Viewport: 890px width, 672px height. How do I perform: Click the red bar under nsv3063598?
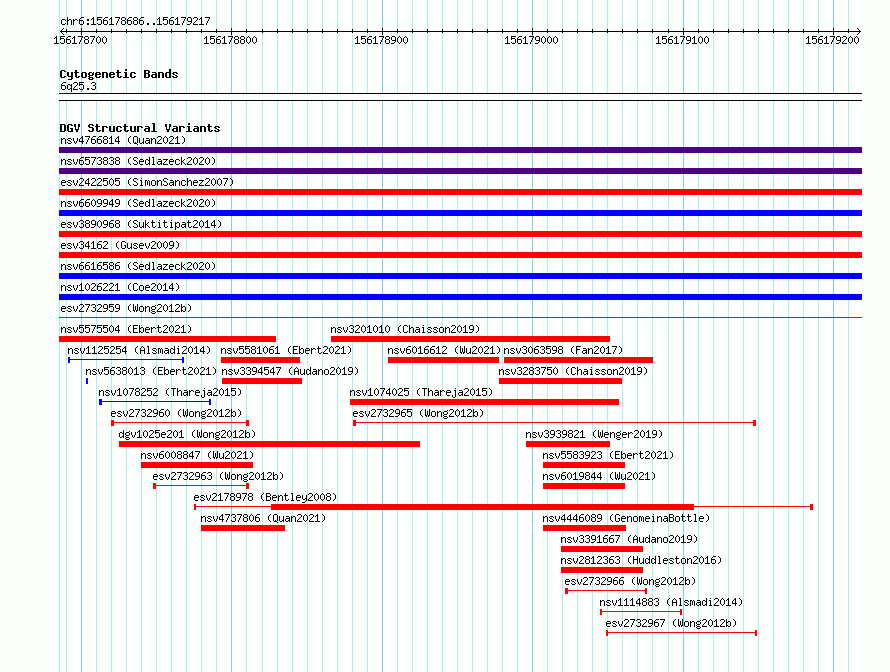(x=578, y=360)
